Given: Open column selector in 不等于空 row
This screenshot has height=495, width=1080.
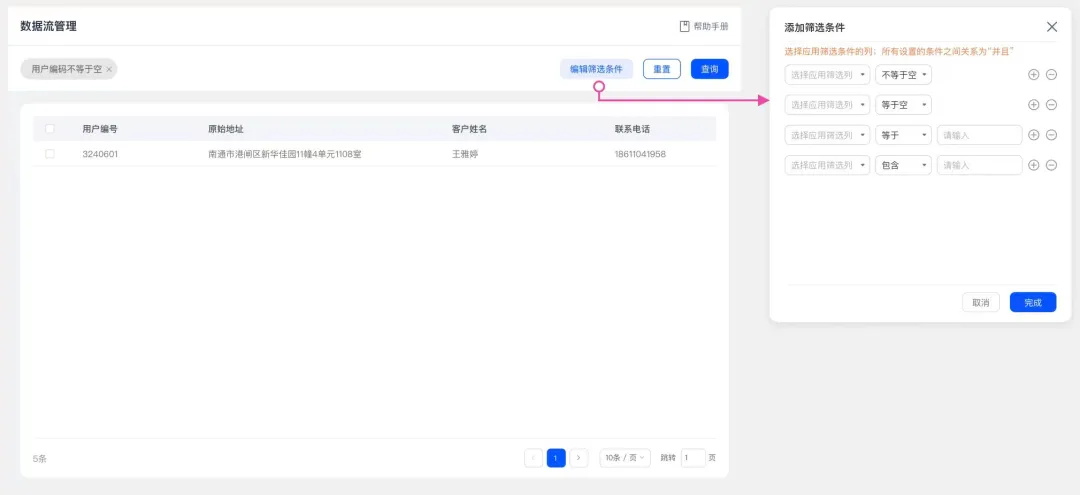Looking at the screenshot, I should coord(827,74).
